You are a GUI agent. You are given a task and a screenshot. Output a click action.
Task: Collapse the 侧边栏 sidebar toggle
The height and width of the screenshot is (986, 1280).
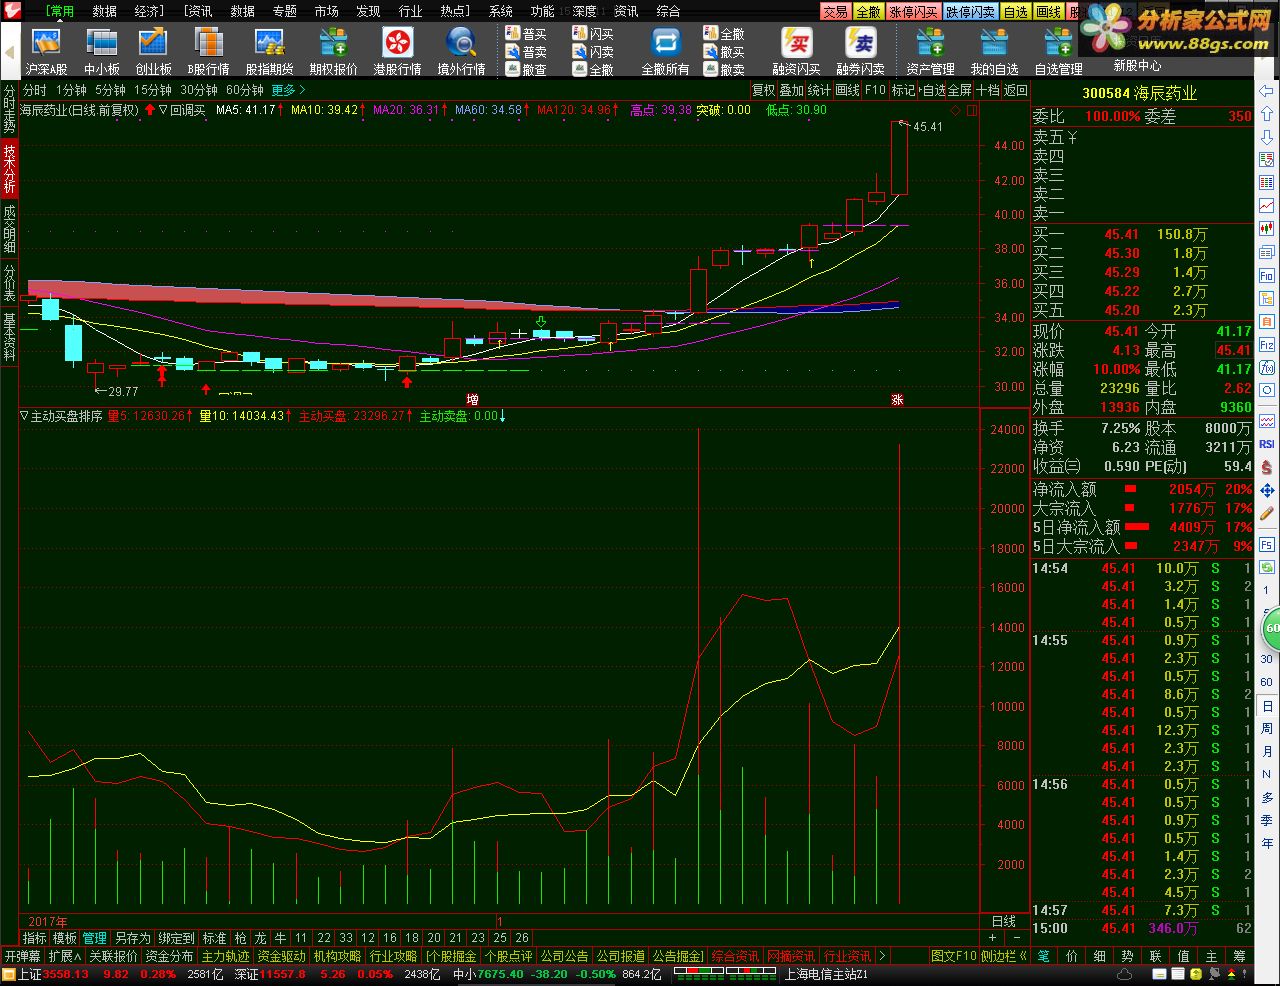coord(1005,956)
